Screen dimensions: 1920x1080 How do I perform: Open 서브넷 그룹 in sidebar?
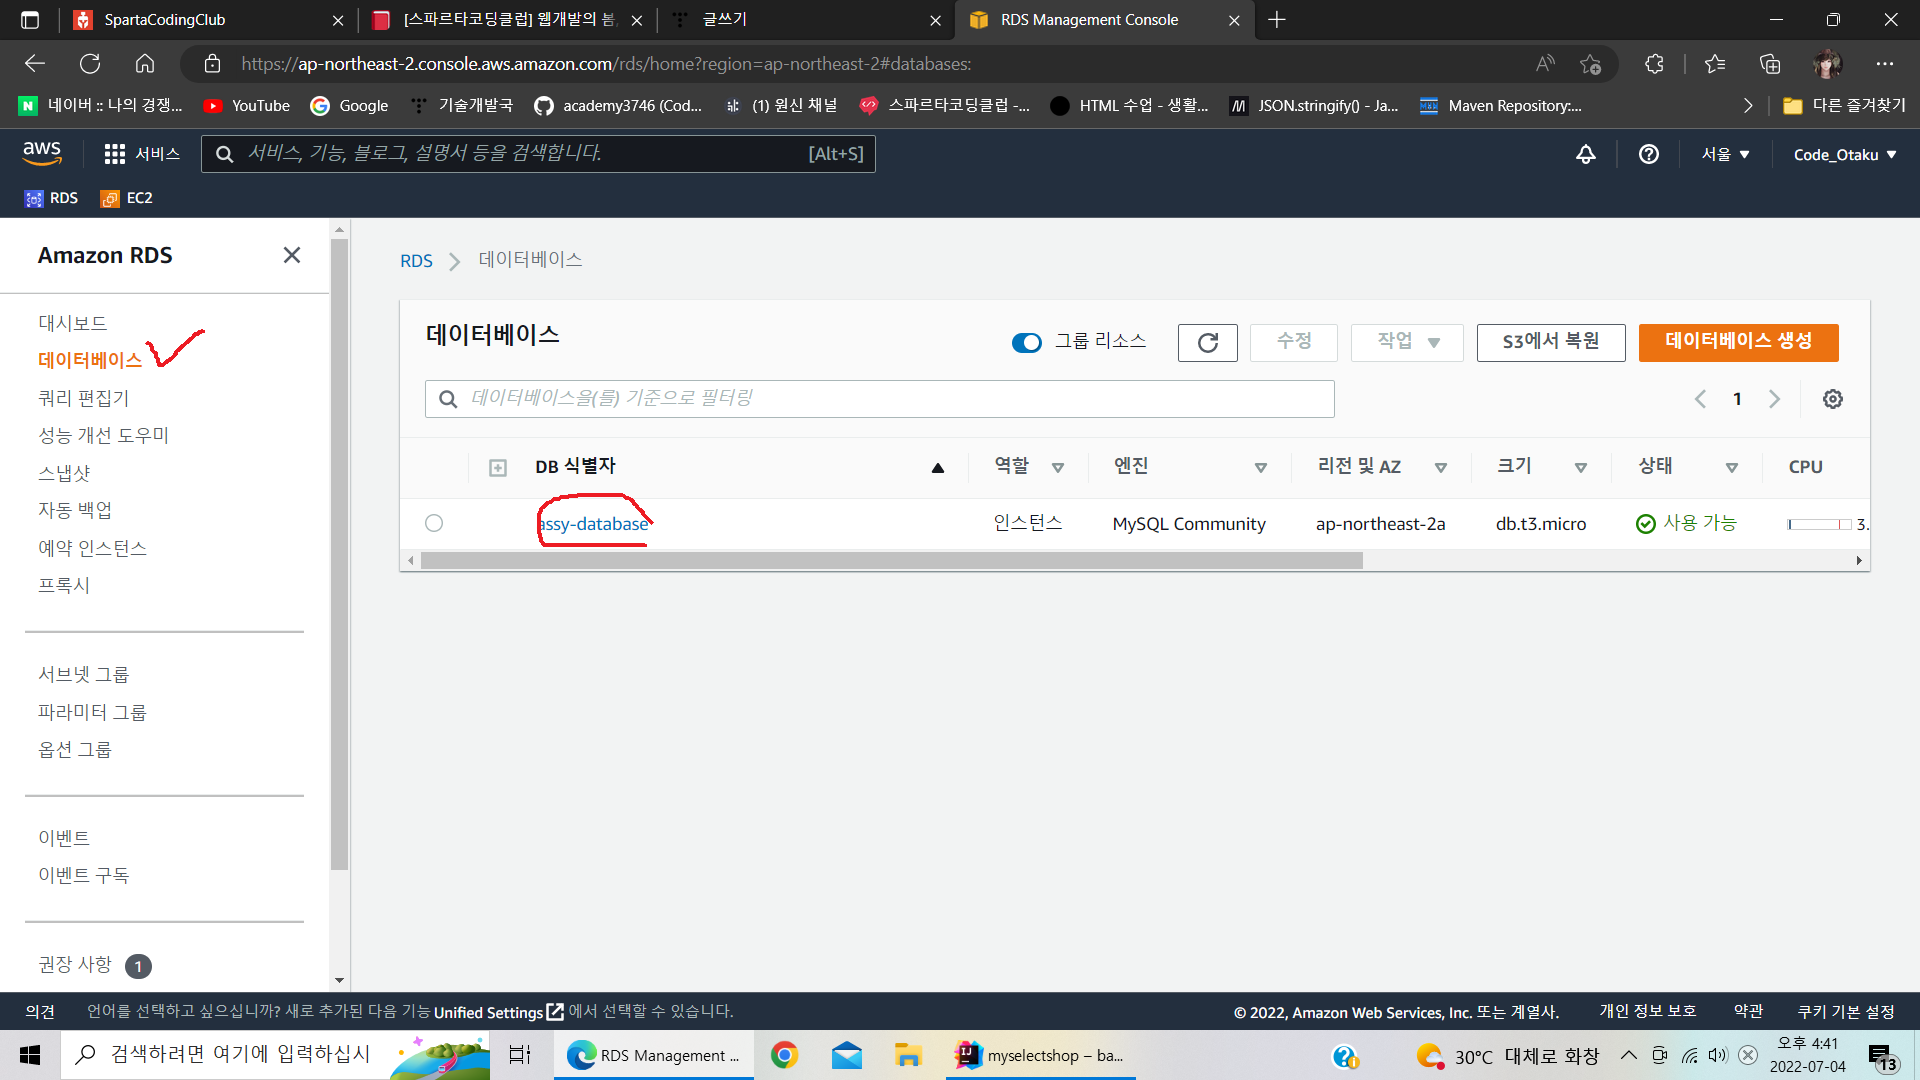[84, 674]
